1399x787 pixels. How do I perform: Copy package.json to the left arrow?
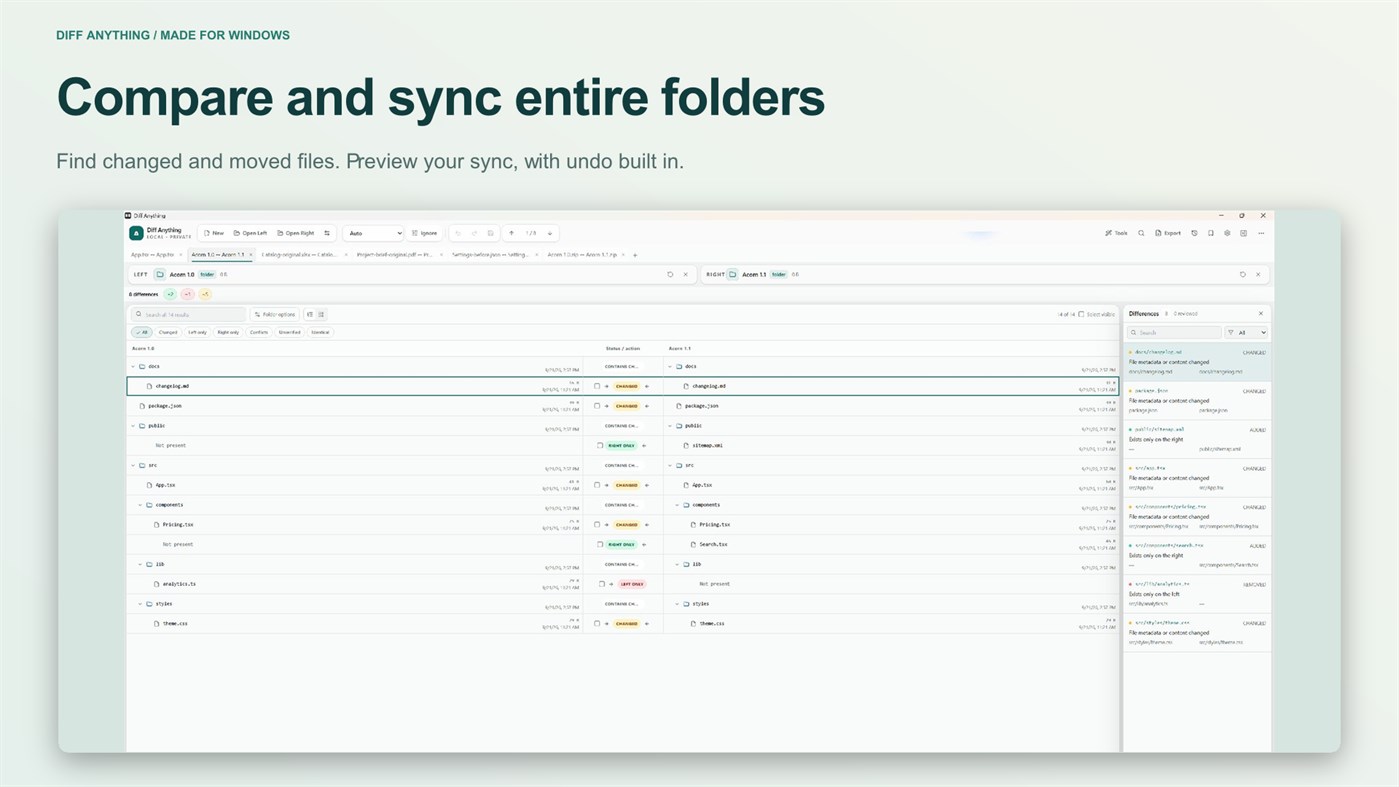tap(646, 406)
